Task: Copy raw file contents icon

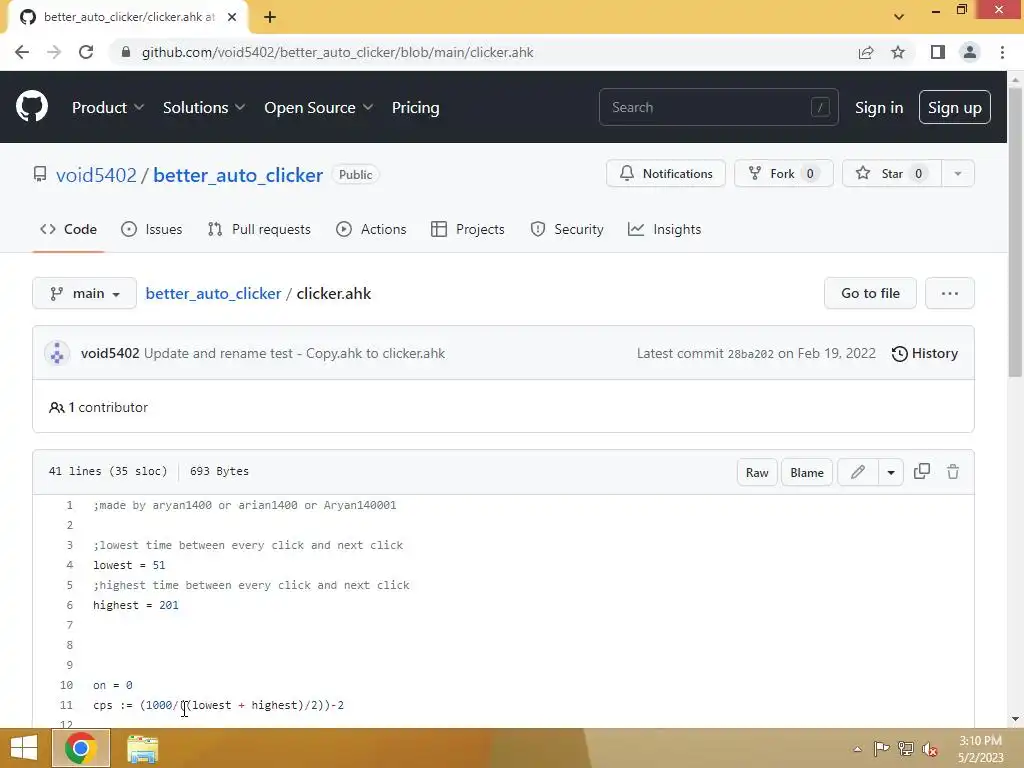Action: (x=921, y=472)
